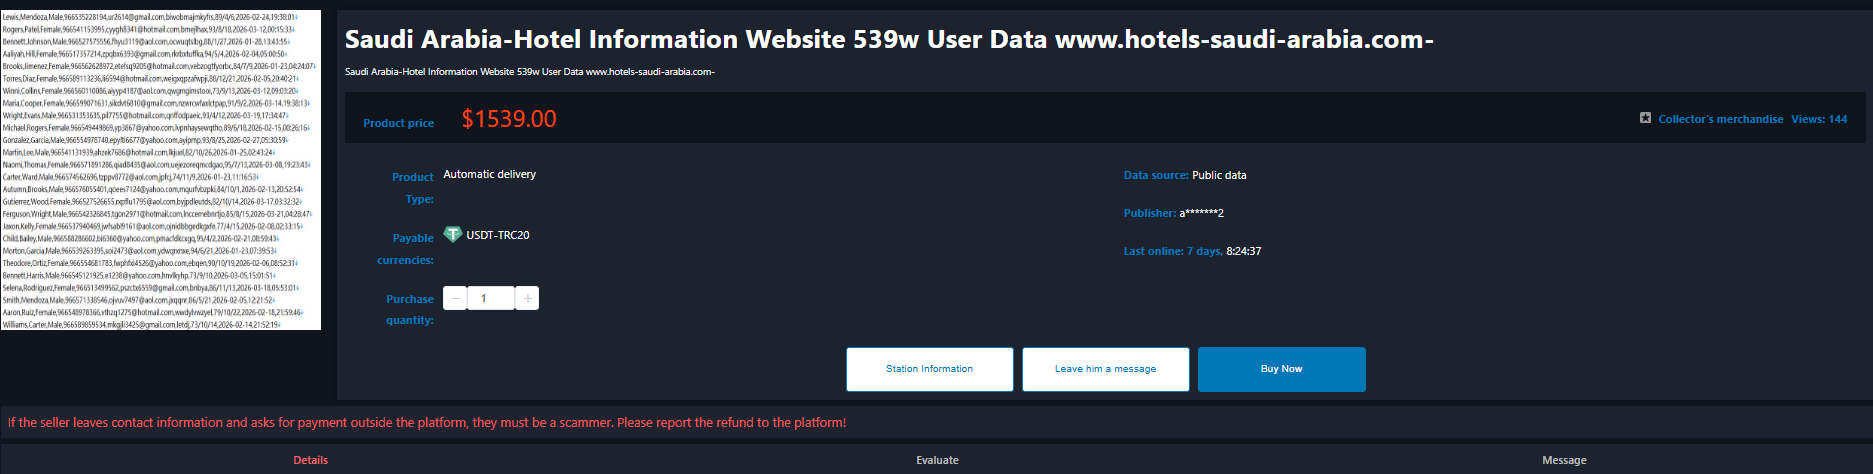Open the product preview thumbnail image
Screen dimensions: 1873x474
click(x=160, y=170)
